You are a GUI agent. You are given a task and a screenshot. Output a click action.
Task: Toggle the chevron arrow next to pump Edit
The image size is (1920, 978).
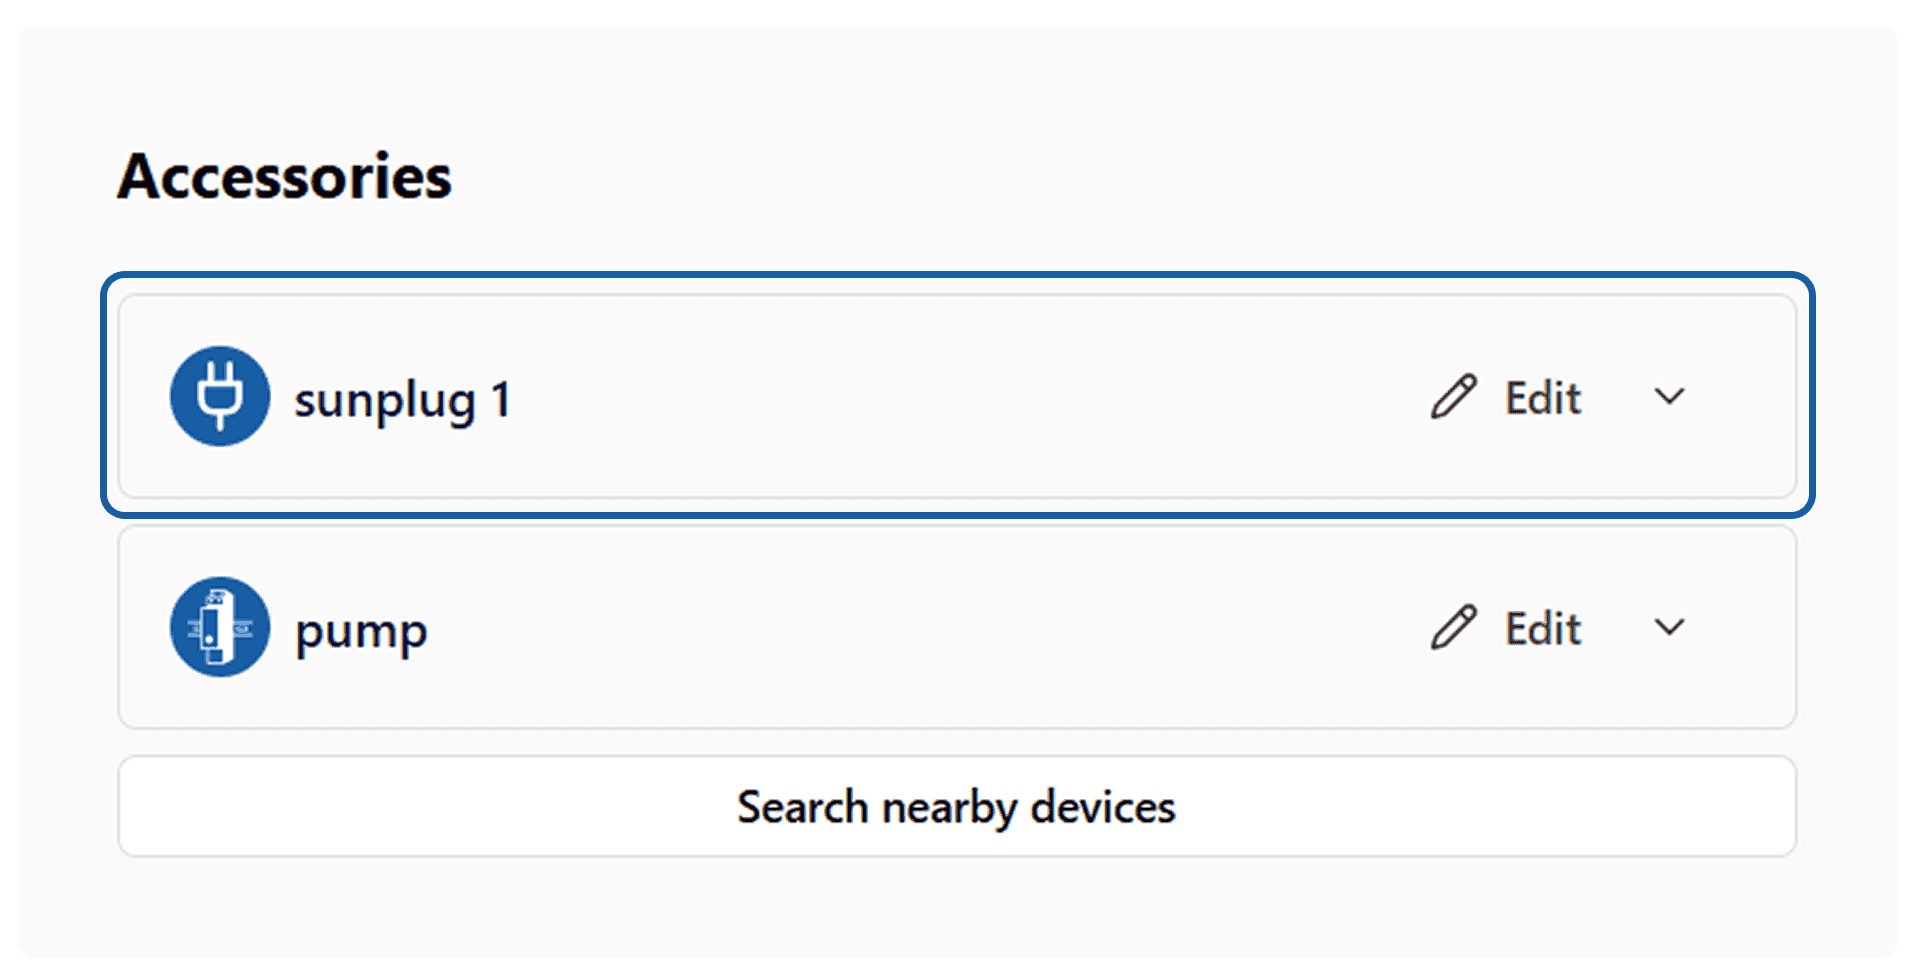click(1669, 628)
